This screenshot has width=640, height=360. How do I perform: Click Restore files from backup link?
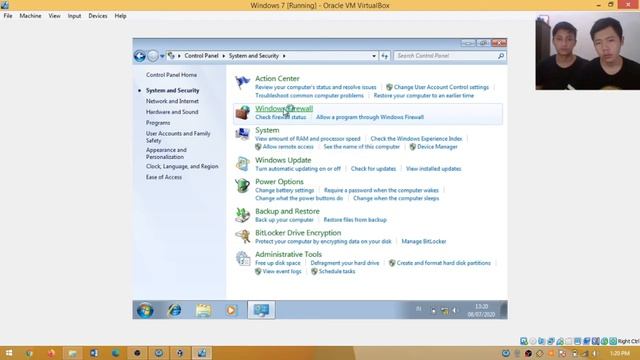[x=355, y=220]
